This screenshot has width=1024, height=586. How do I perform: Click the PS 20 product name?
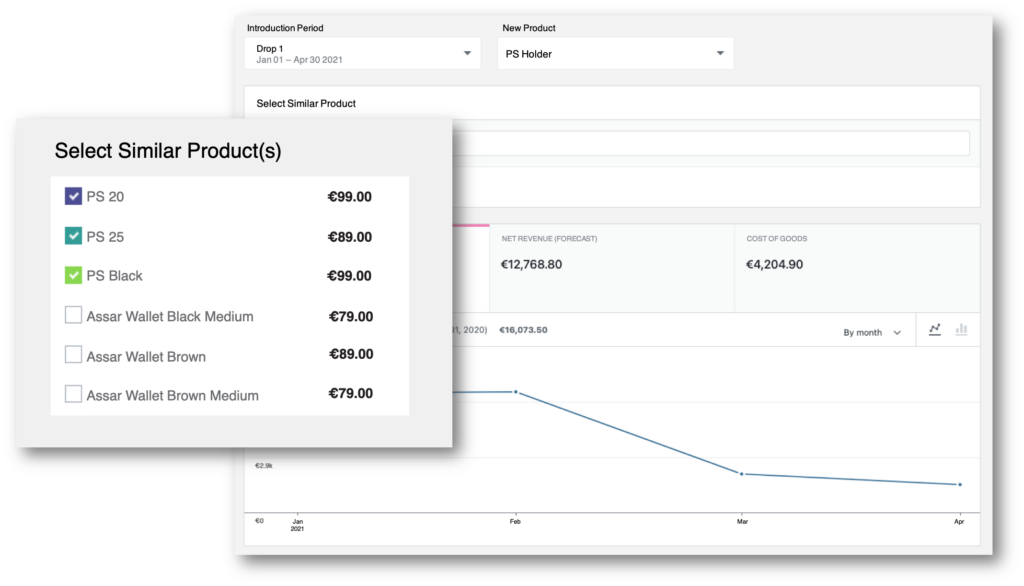(x=105, y=197)
